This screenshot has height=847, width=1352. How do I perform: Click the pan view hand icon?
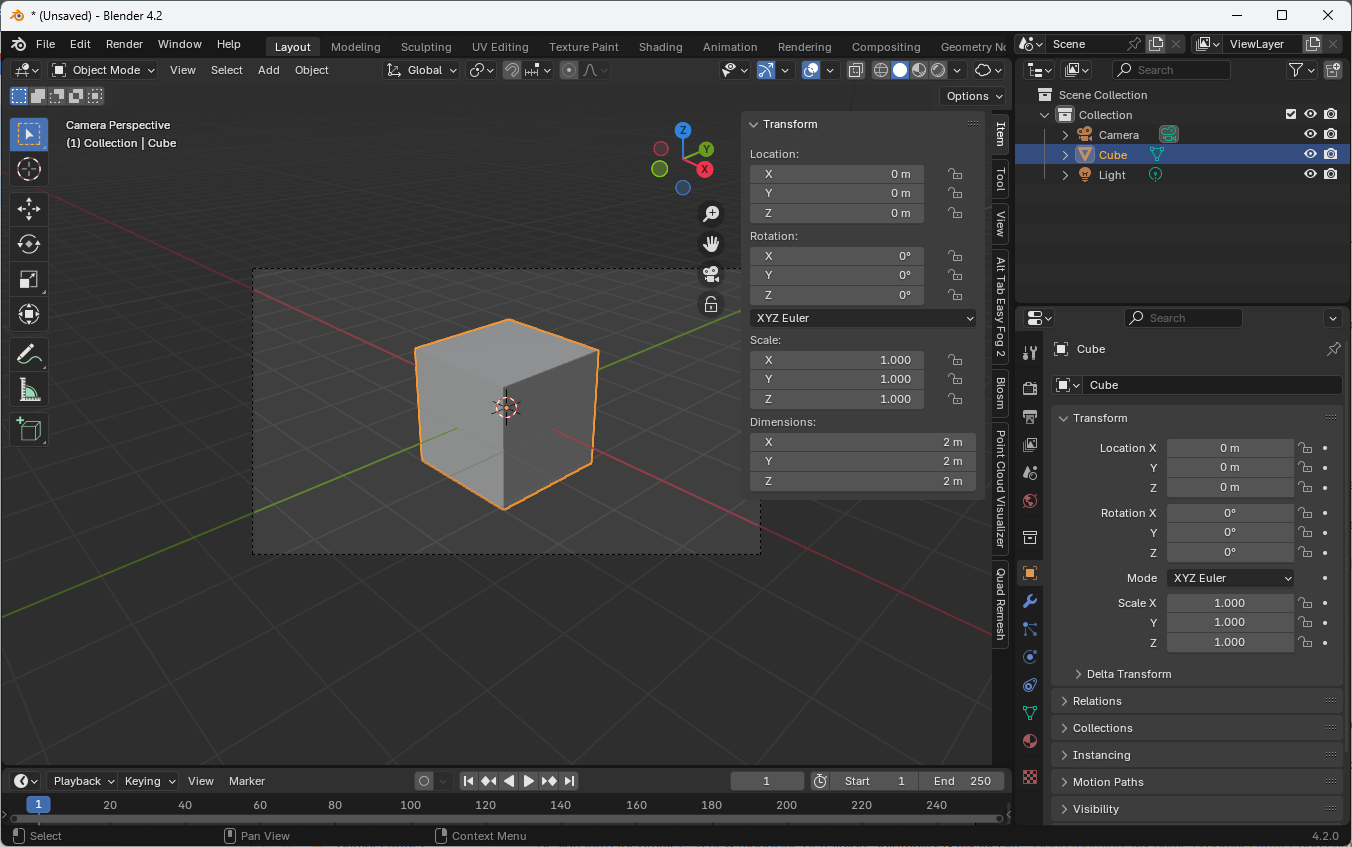click(711, 243)
